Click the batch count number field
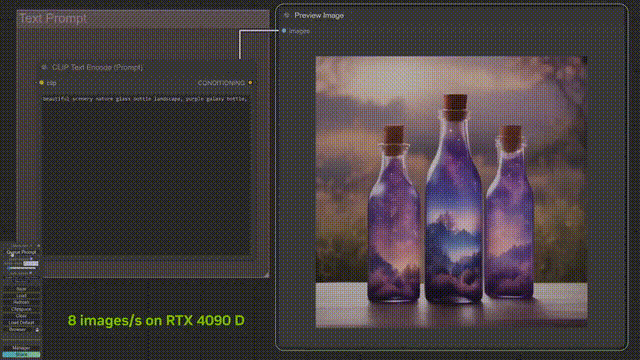The height and width of the screenshot is (360, 640). click(31, 263)
